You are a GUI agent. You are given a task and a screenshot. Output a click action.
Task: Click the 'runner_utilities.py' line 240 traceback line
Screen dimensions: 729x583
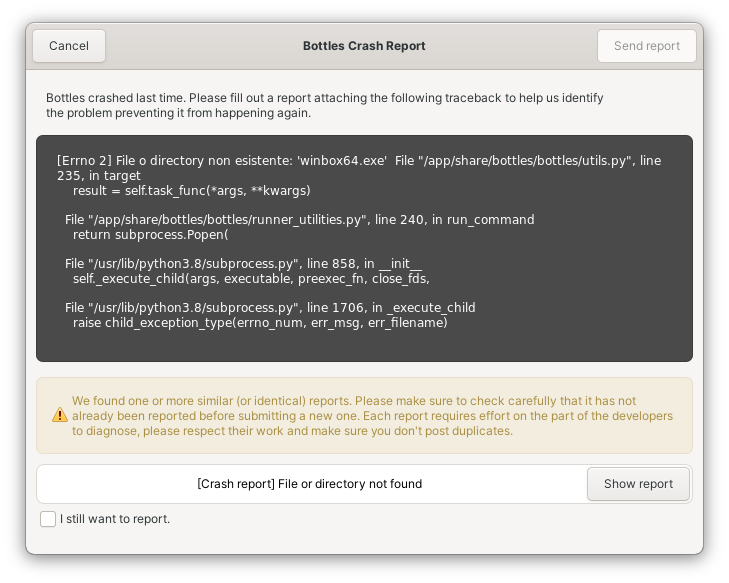tap(299, 219)
